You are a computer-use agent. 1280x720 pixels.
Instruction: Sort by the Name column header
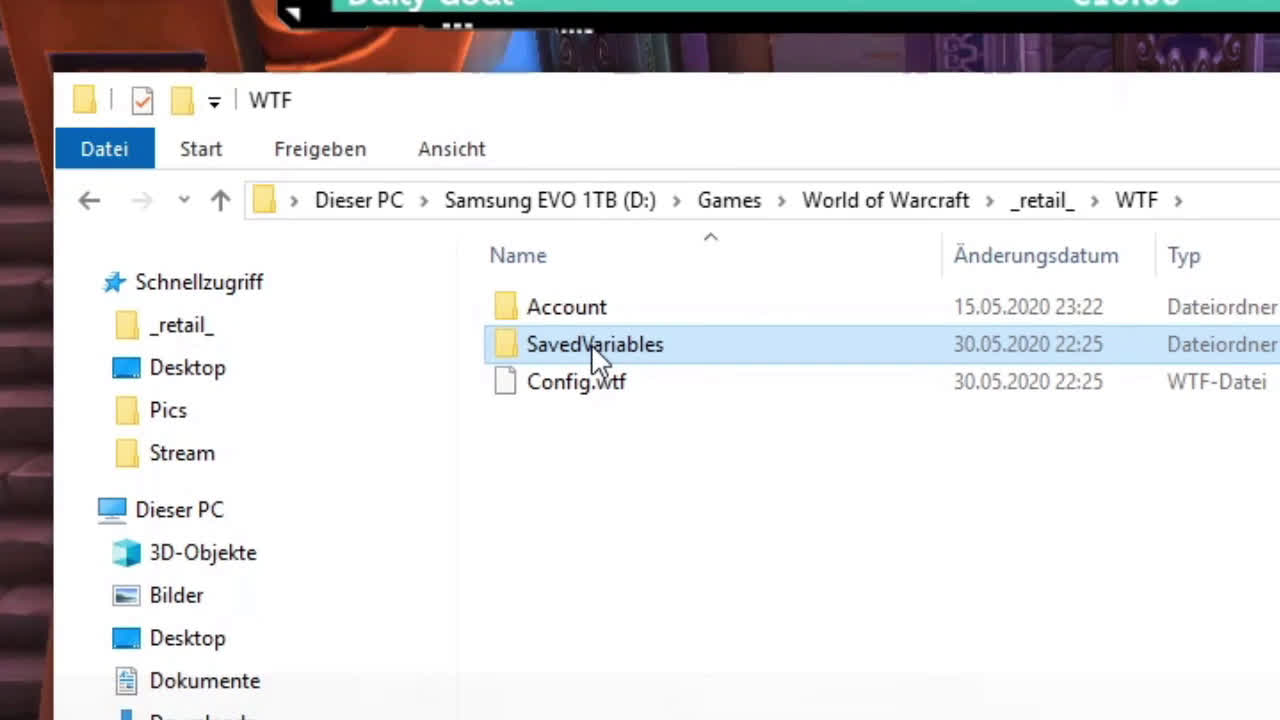(x=518, y=256)
